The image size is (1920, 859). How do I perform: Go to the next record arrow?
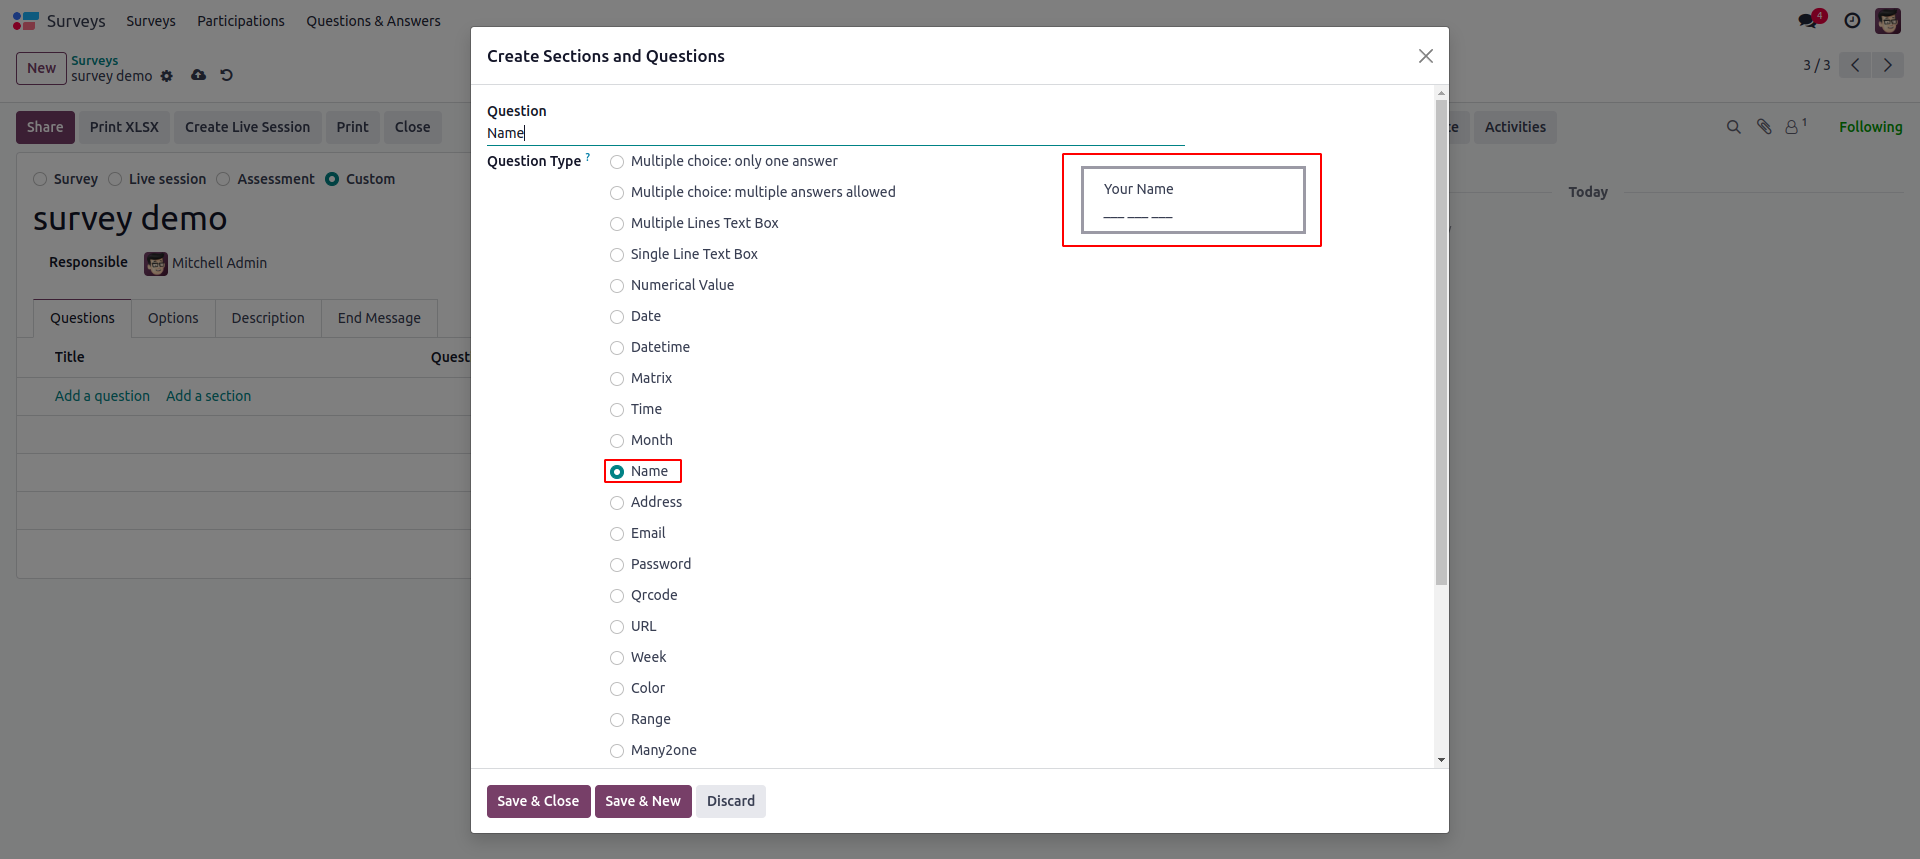1887,65
